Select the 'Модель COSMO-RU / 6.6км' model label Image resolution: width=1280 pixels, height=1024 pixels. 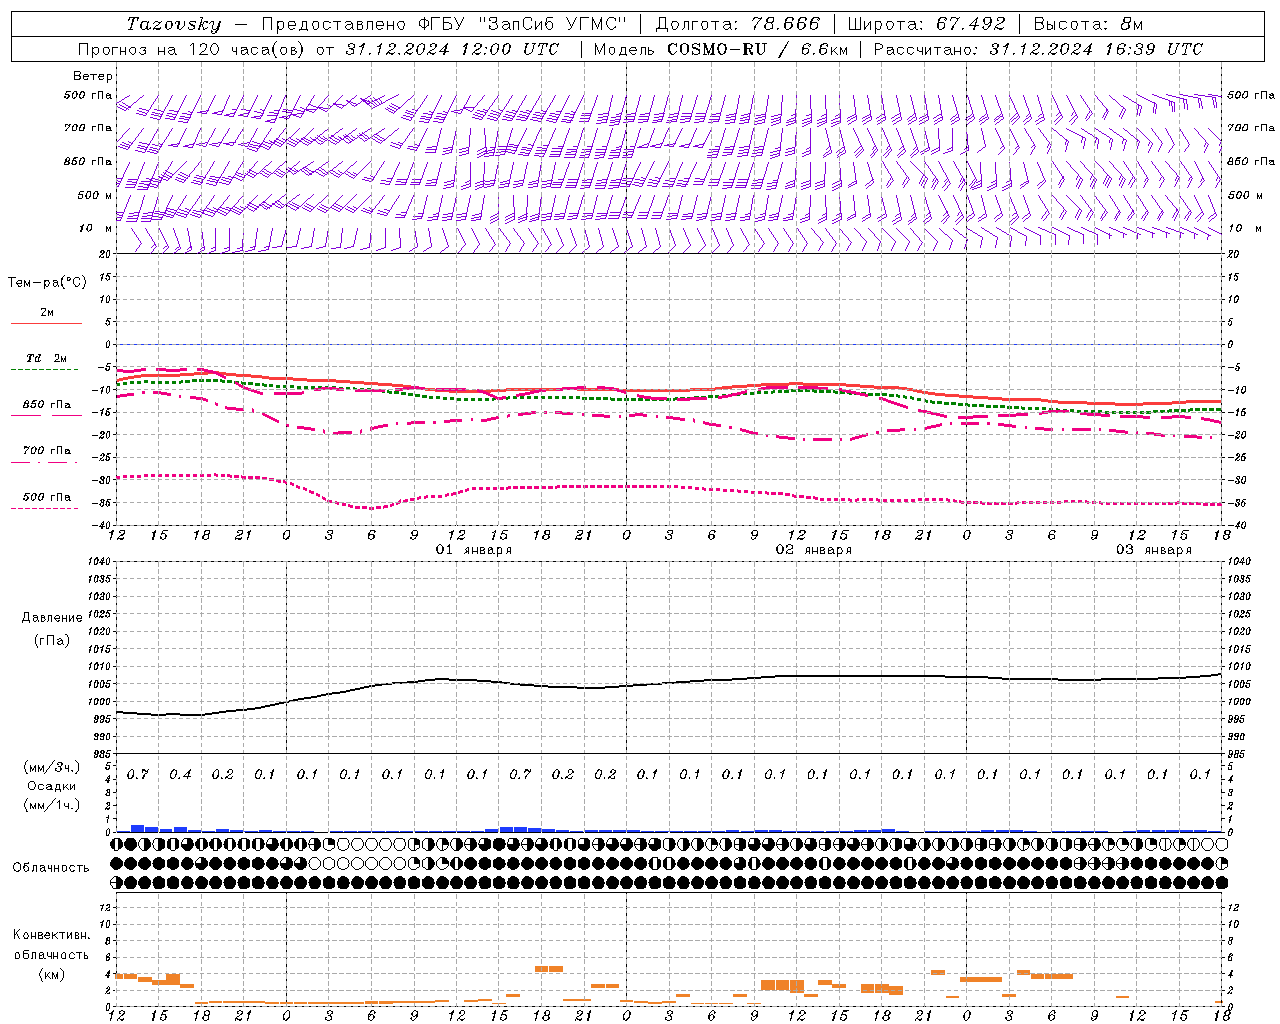720,49
